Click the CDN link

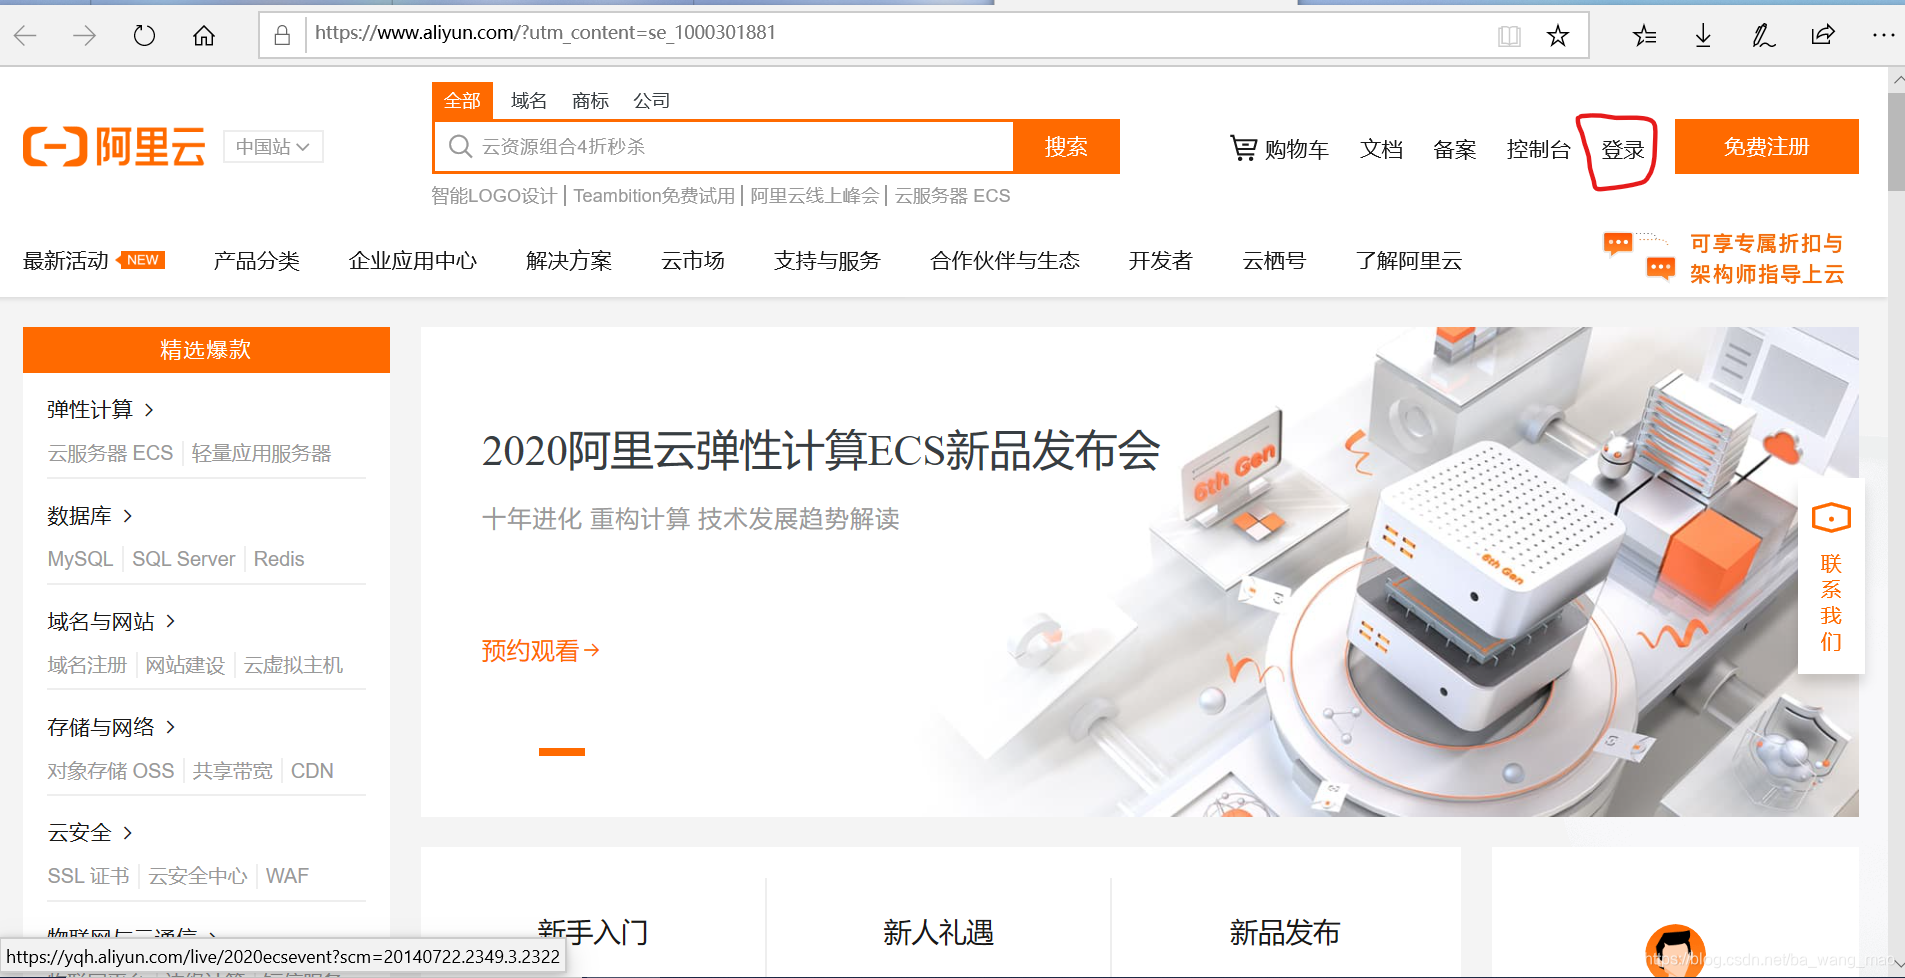tap(312, 771)
